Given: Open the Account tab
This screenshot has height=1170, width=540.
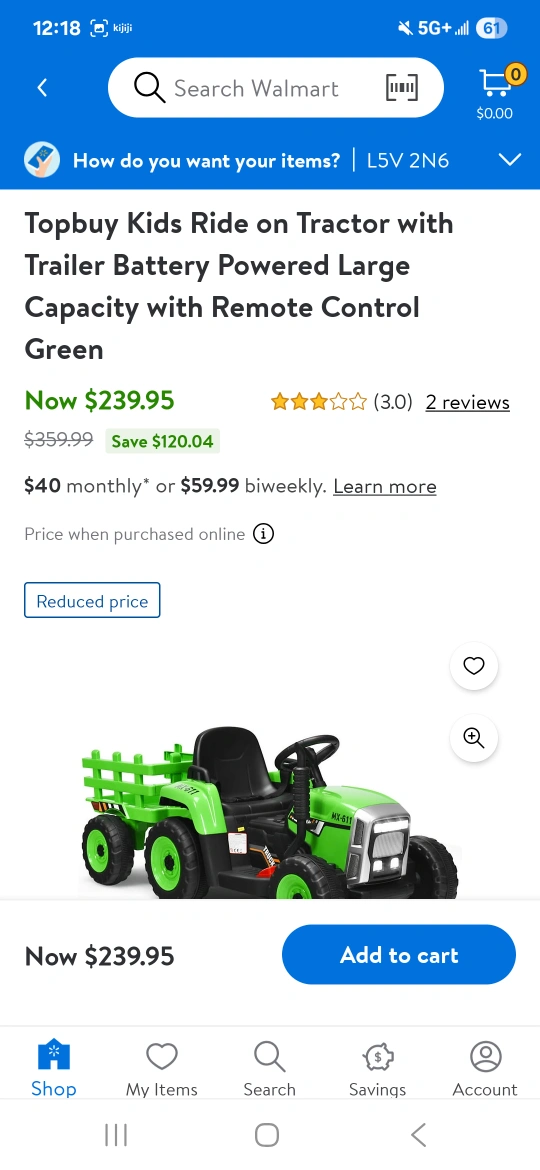Looking at the screenshot, I should point(485,1069).
